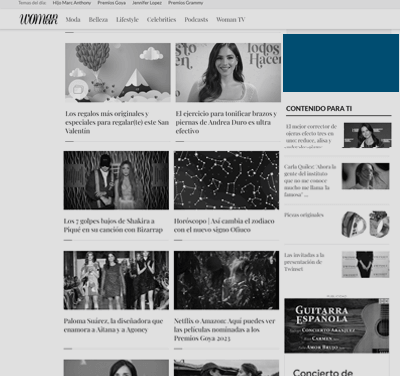
Task: Open the Andrea Duro exercise article headline
Action: coord(226,122)
